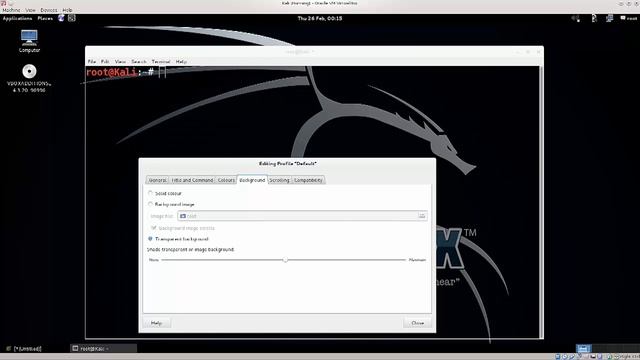Open the Places menu in top panel
Screen dimensions: 640x360
(45, 18)
